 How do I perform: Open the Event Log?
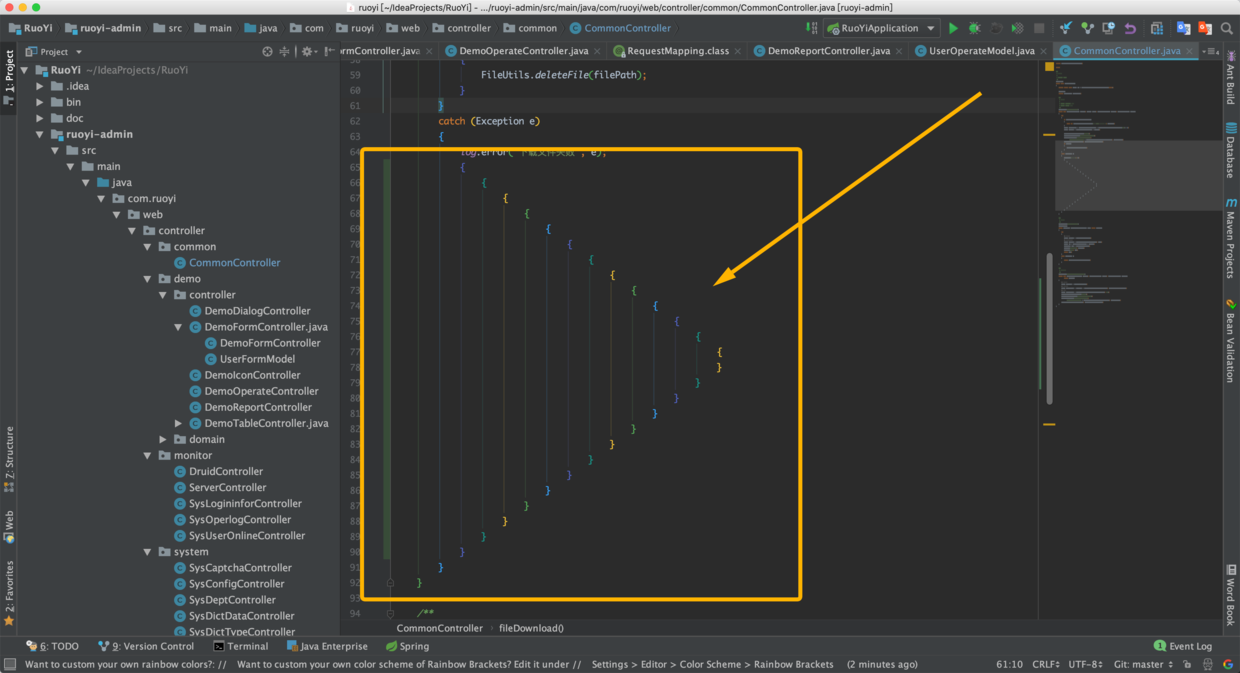[x=1183, y=646]
